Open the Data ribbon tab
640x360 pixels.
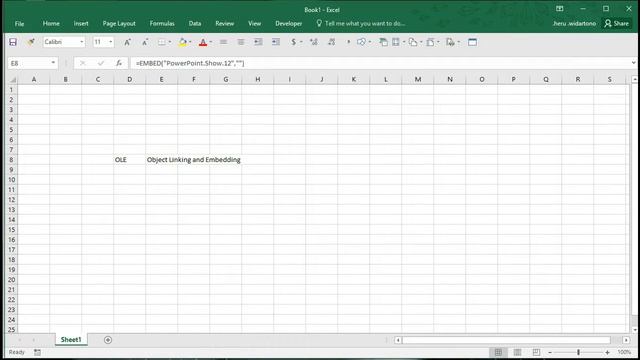[195, 24]
